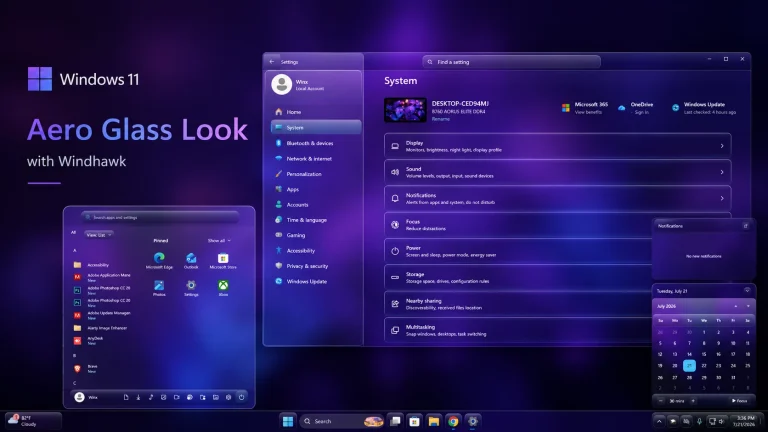Open Microsoft Store pinned in Start menu

pyautogui.click(x=223, y=261)
